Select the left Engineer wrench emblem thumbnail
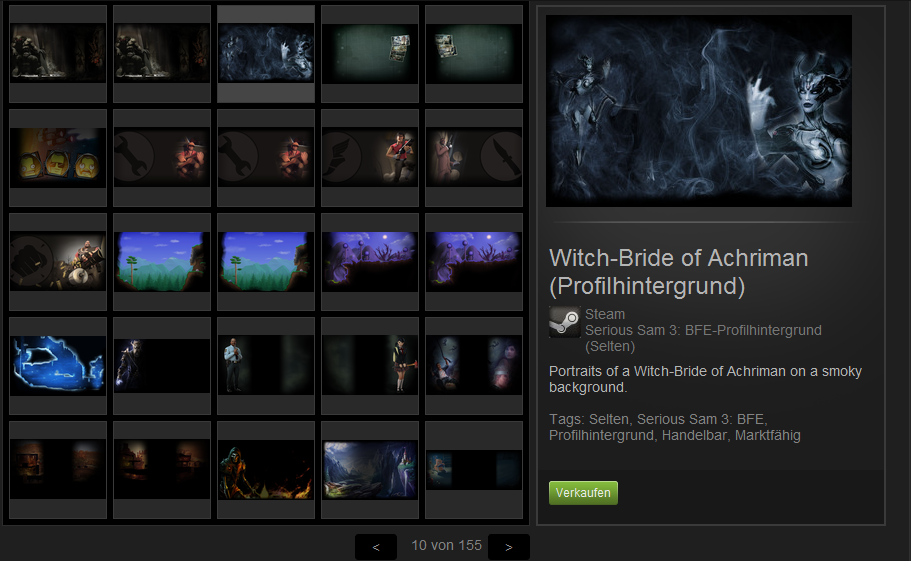The height and width of the screenshot is (561, 911). point(162,157)
